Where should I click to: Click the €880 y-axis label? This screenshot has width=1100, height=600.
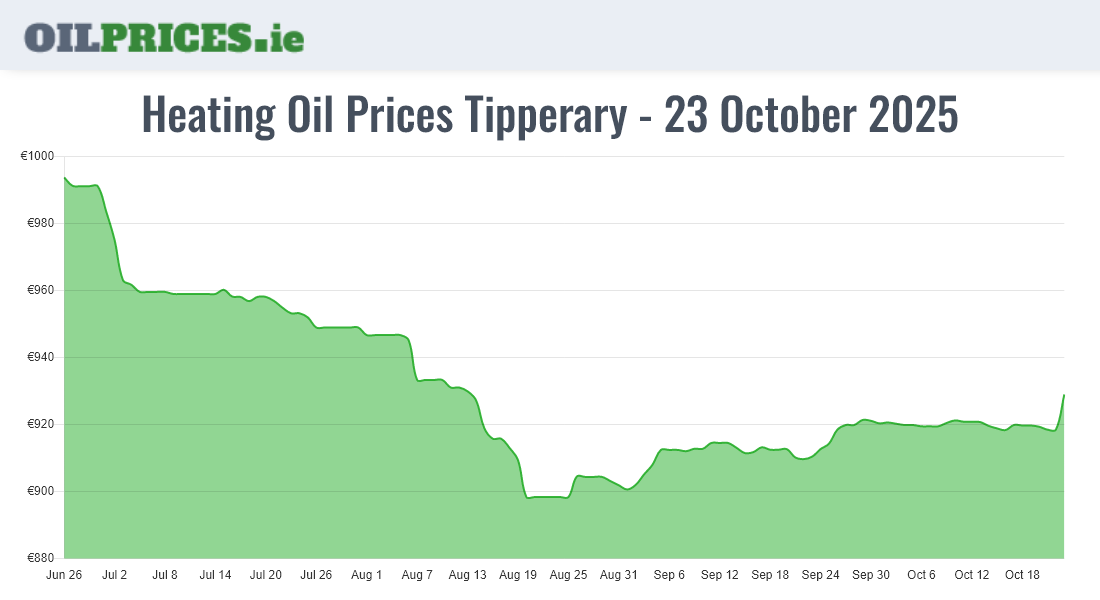point(42,558)
